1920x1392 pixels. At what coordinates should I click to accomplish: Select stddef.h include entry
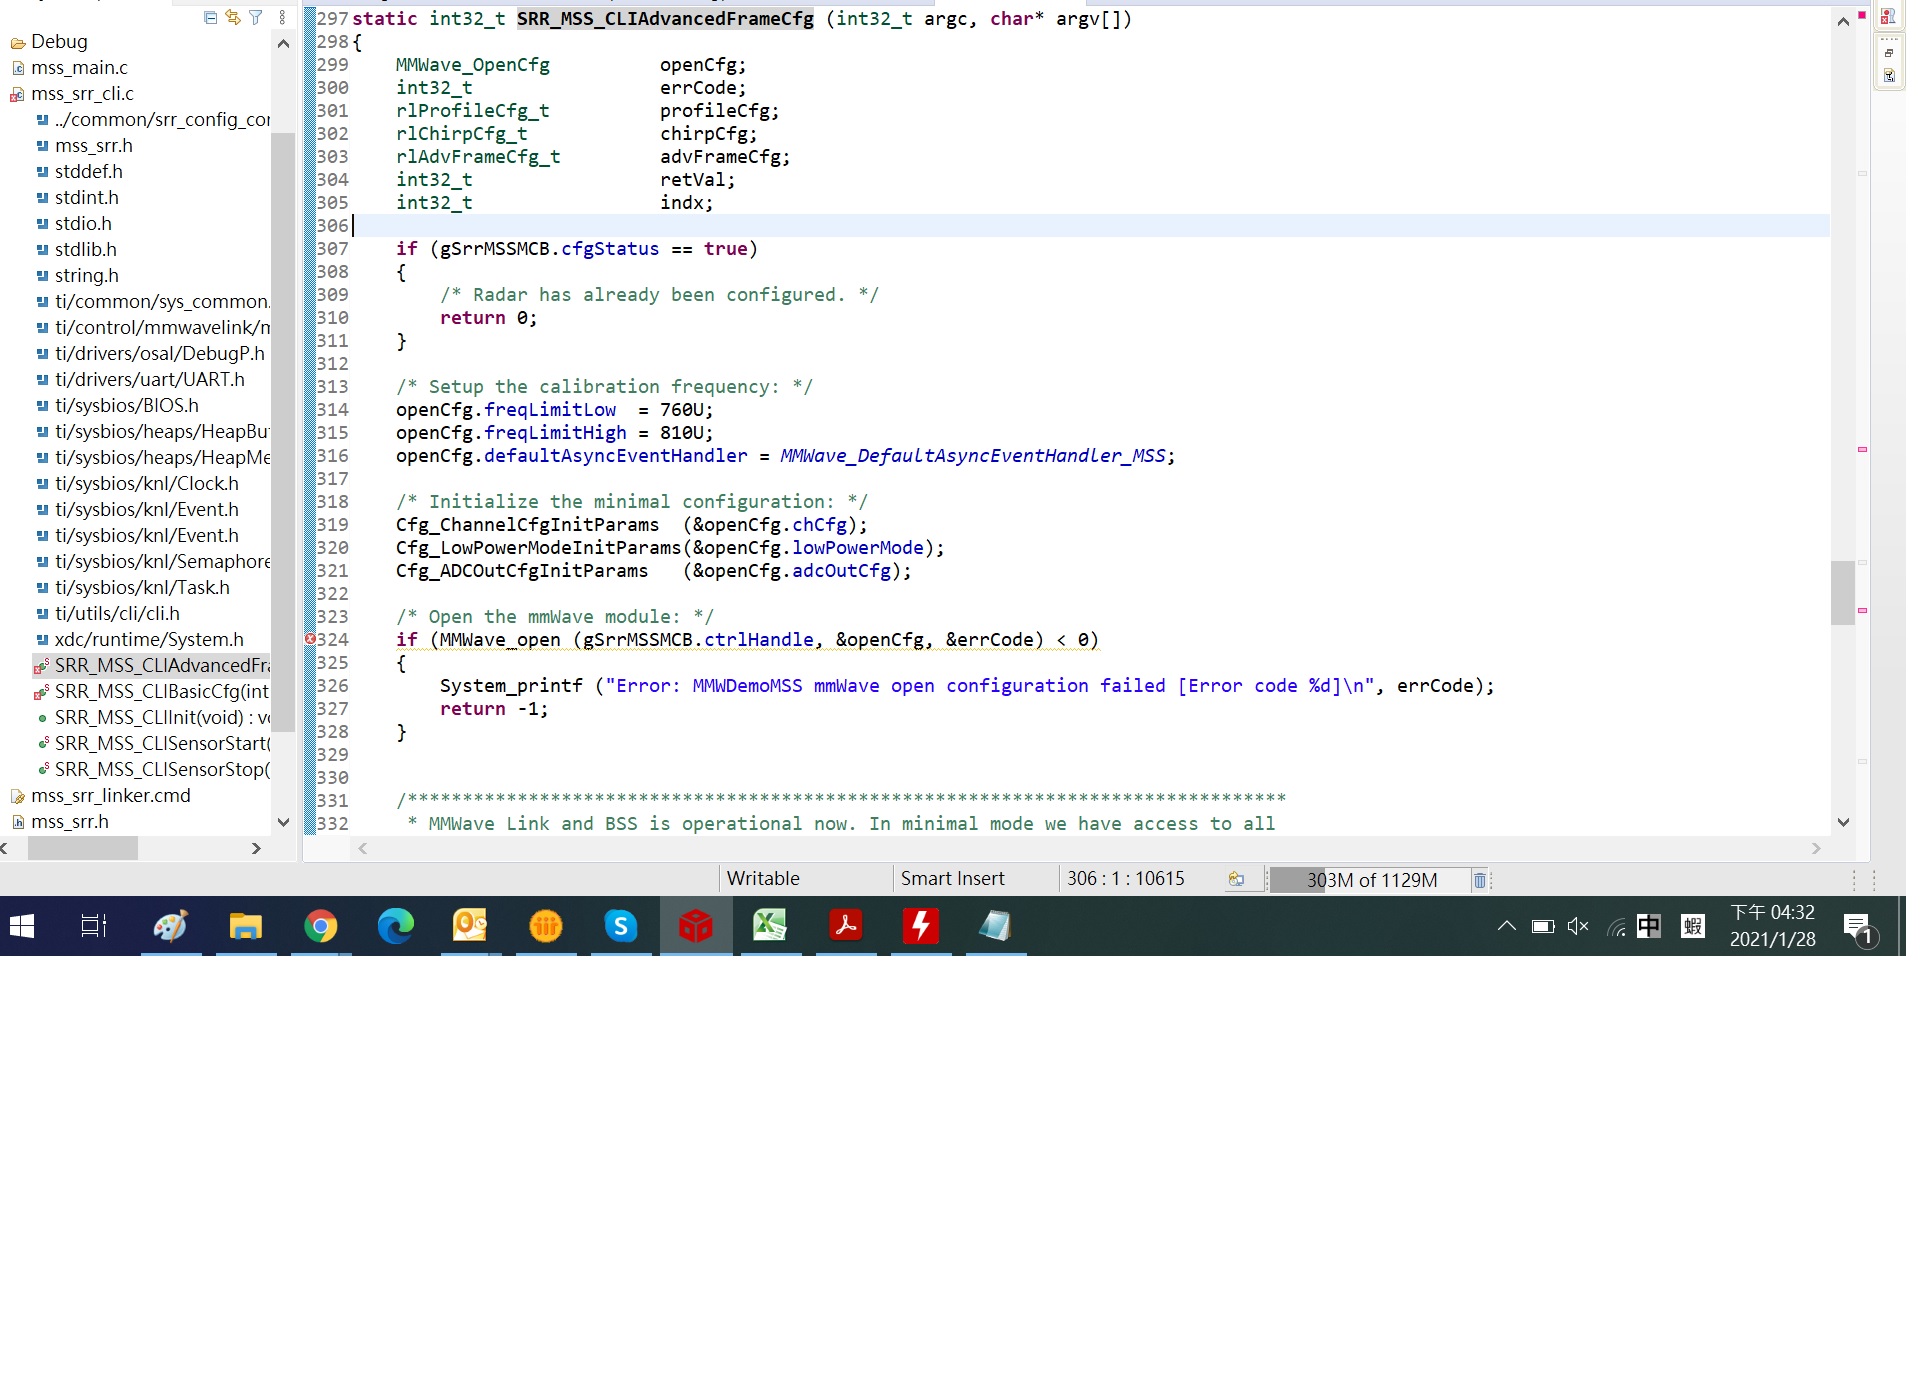coord(79,172)
